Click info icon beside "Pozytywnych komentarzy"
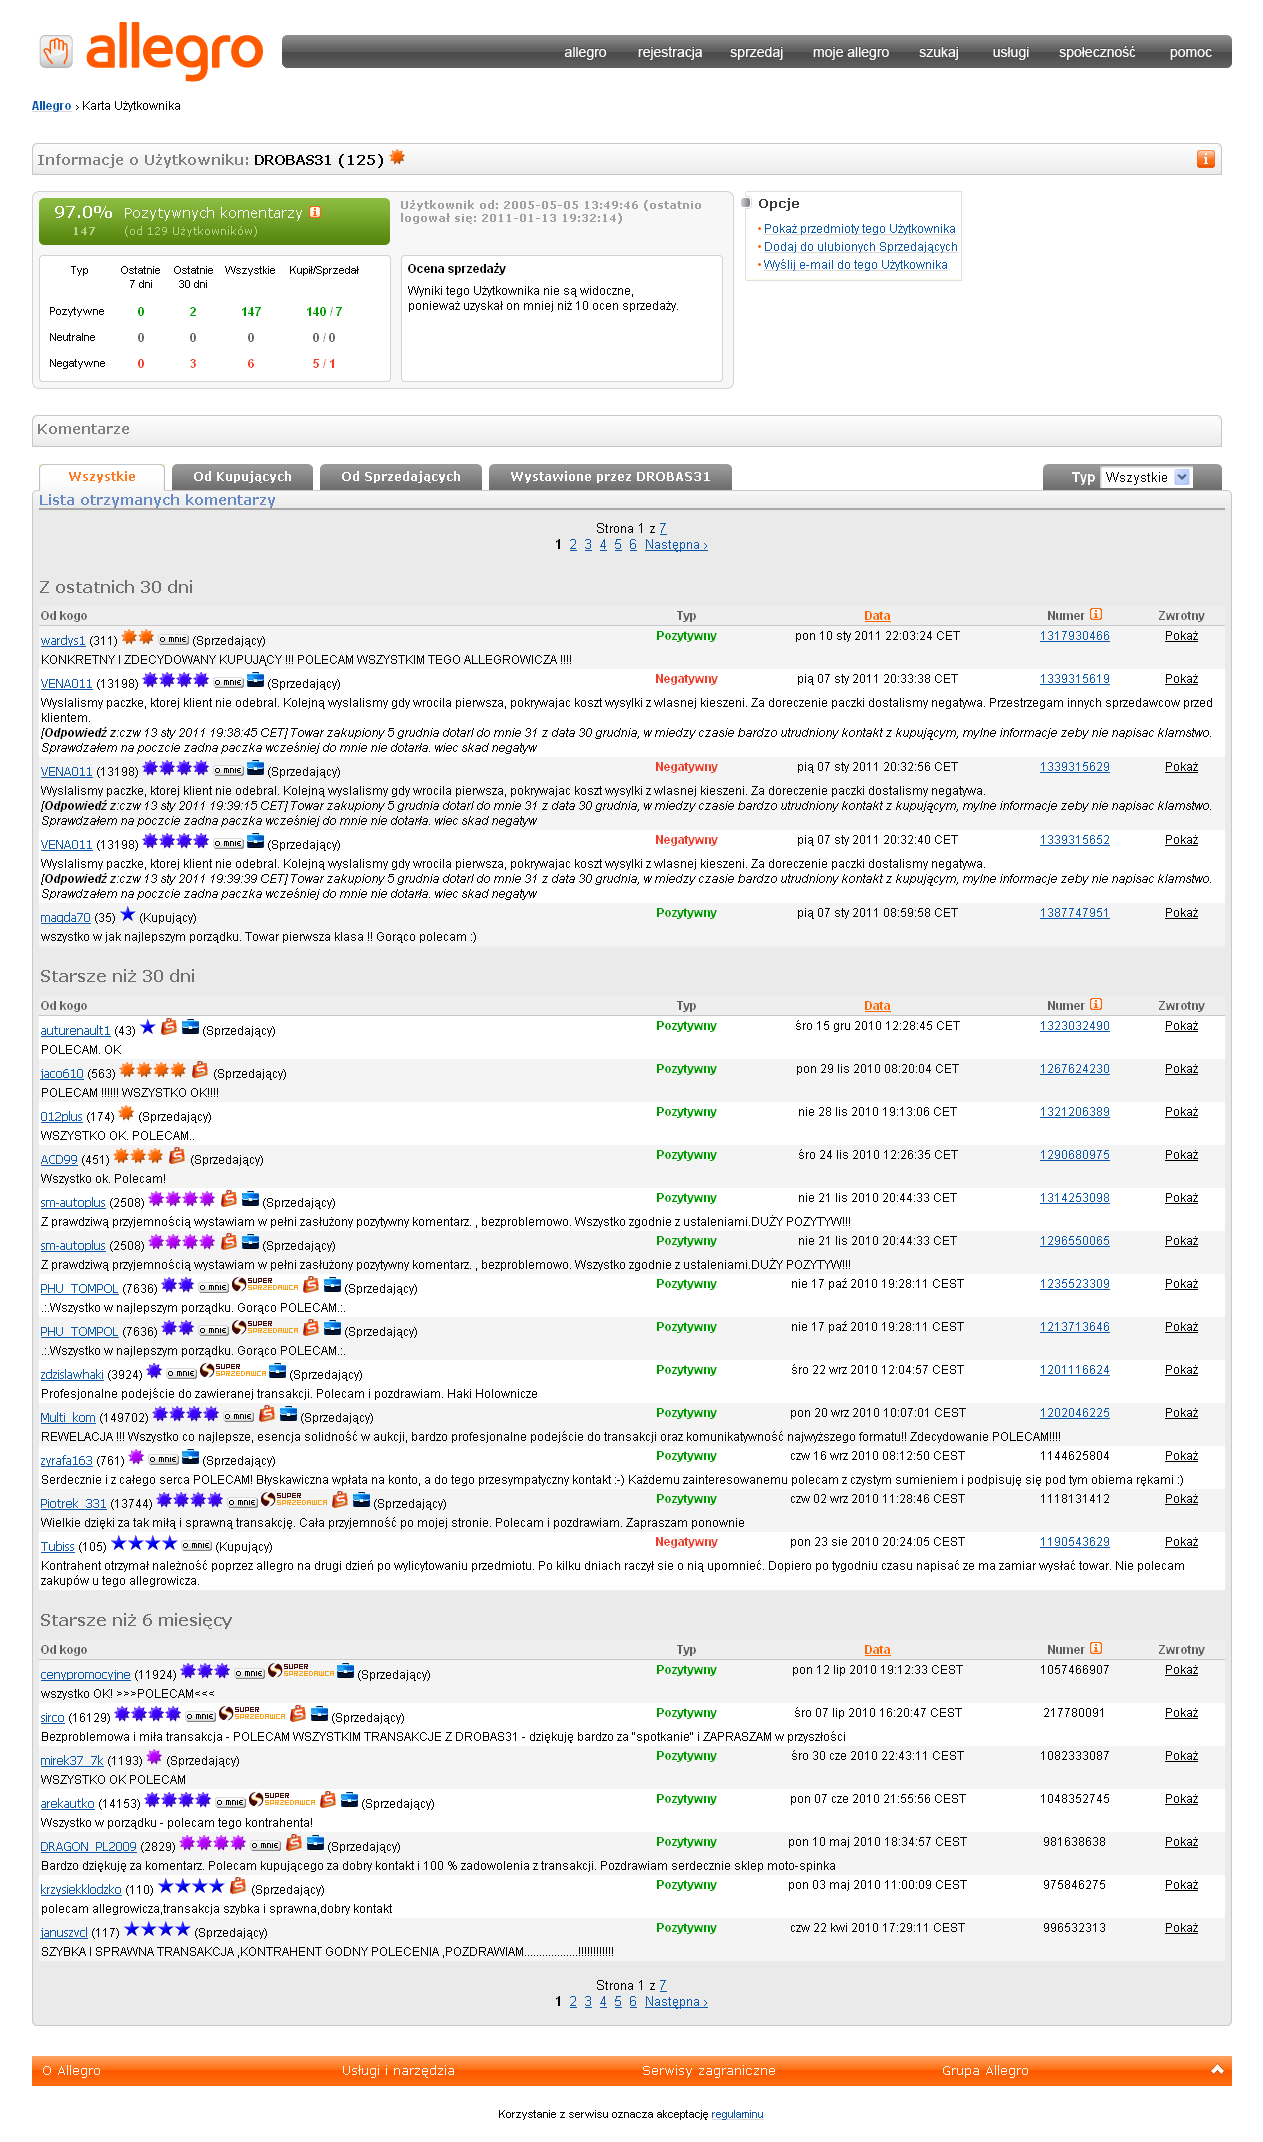This screenshot has height=2142, width=1263. (x=315, y=212)
